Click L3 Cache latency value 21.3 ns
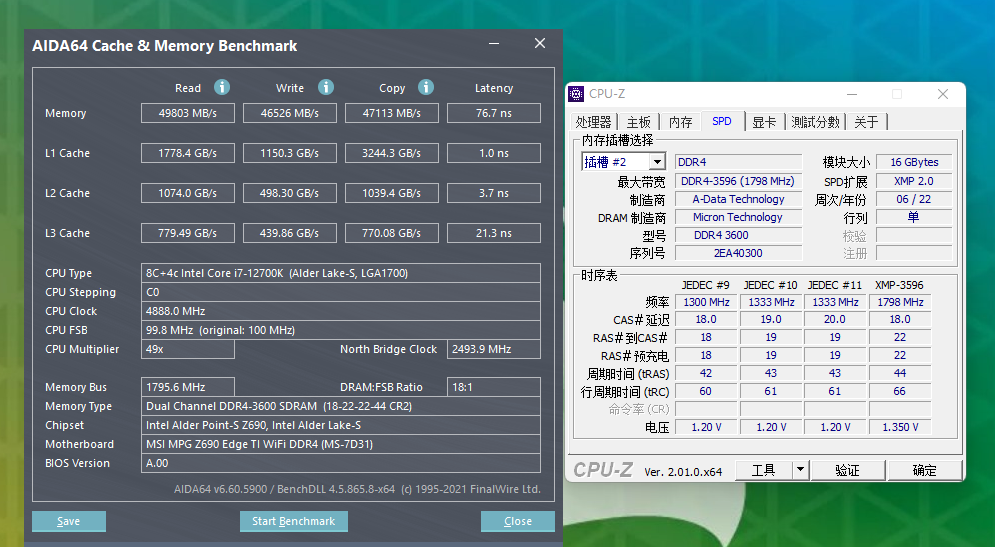Screen dimensions: 995x547 click(494, 233)
